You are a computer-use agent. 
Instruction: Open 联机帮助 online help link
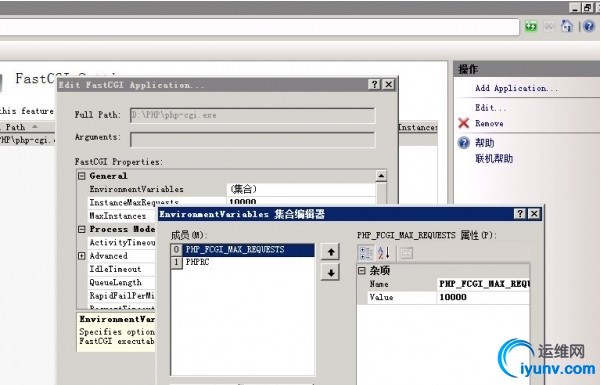[x=494, y=158]
